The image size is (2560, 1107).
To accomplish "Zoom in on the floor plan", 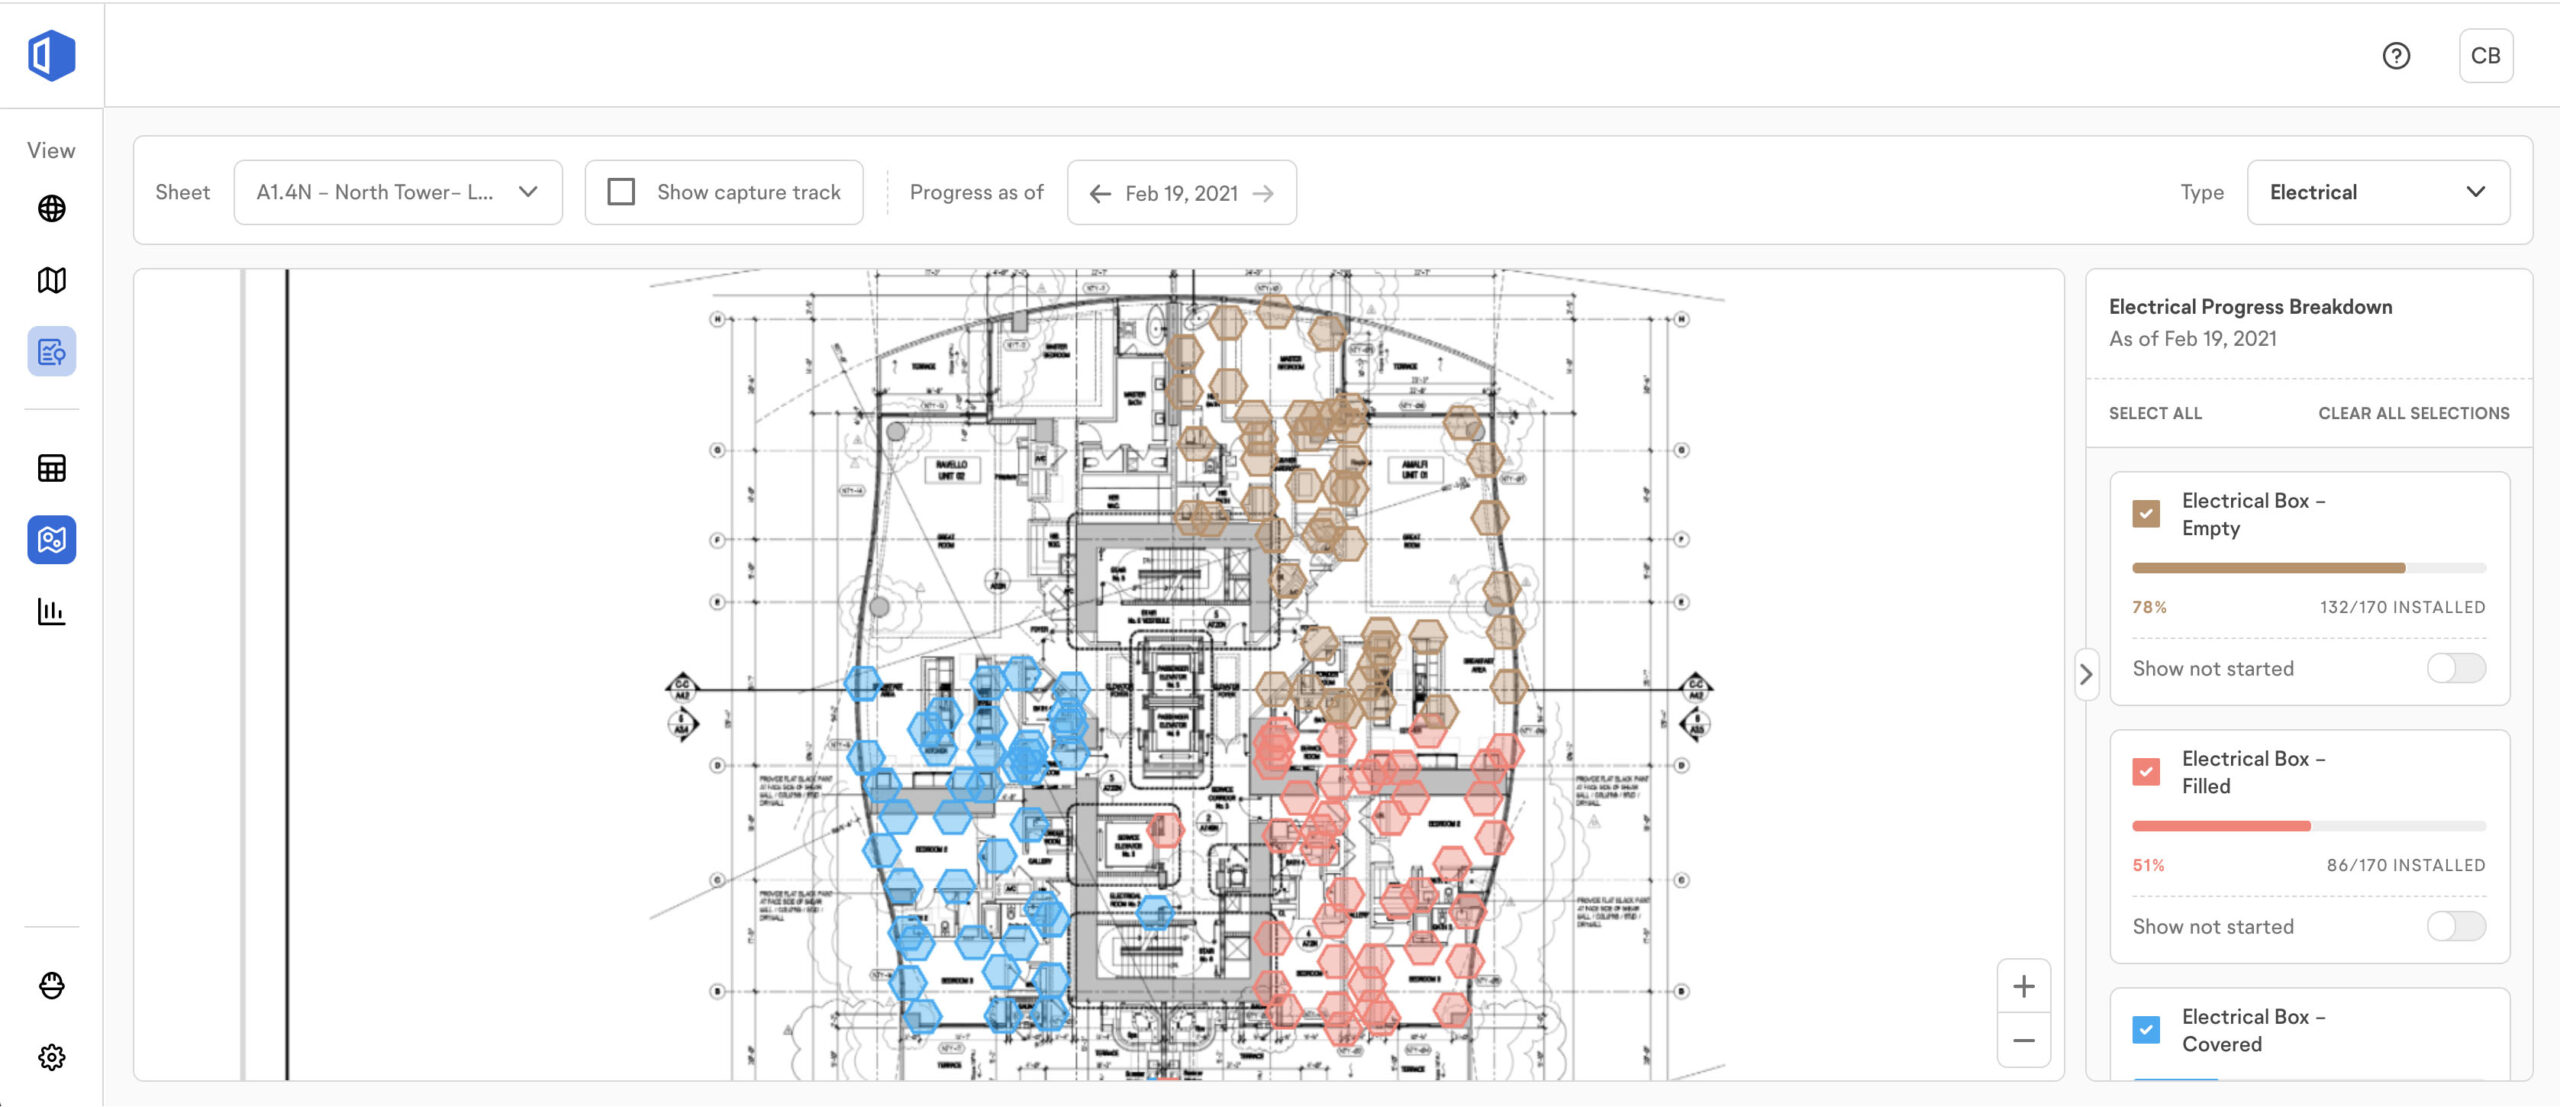I will [2023, 986].
